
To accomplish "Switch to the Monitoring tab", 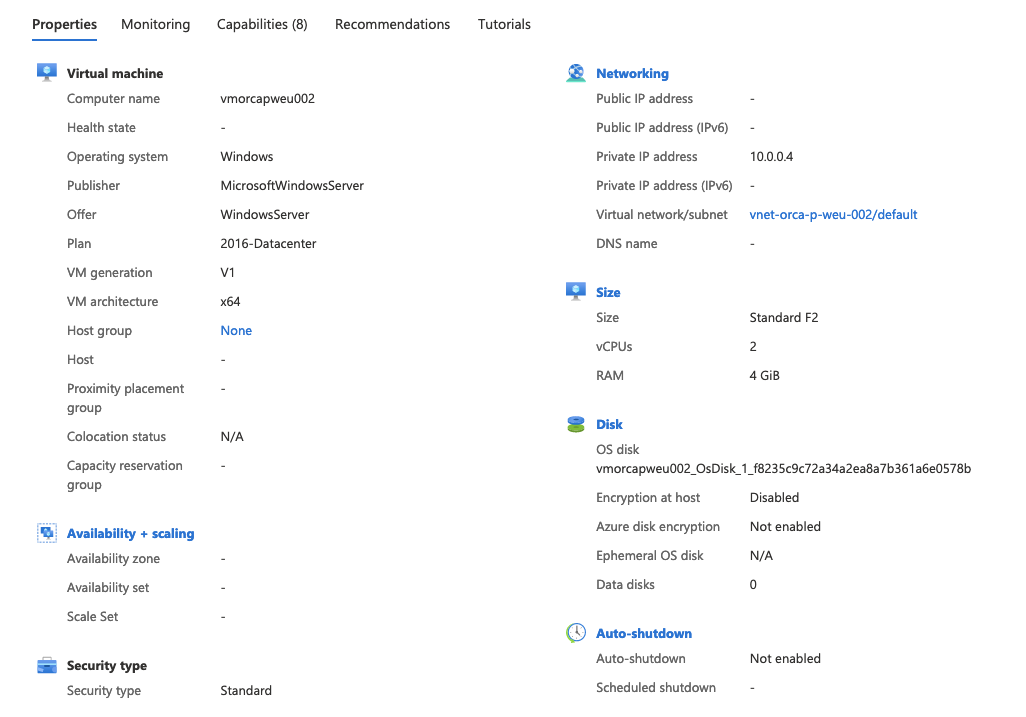I will (x=155, y=24).
